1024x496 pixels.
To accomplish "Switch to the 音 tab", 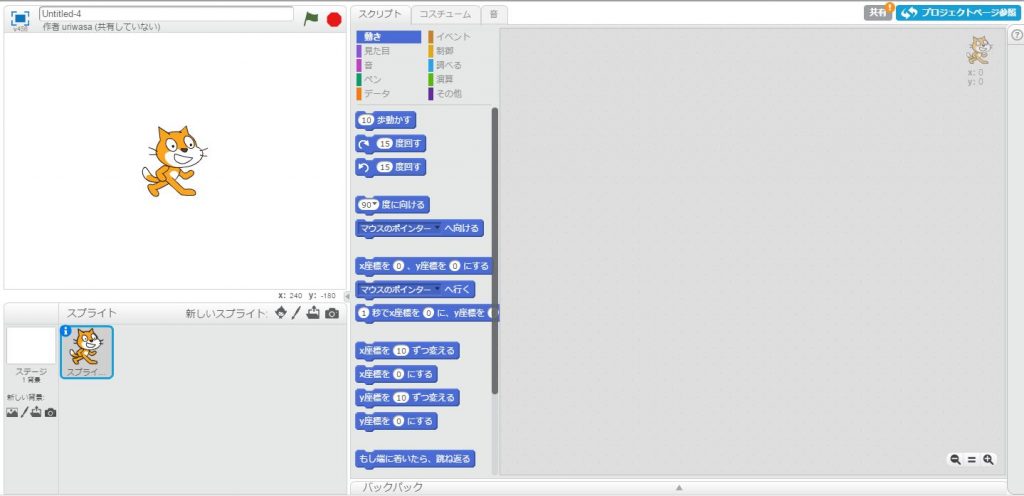I will [493, 14].
